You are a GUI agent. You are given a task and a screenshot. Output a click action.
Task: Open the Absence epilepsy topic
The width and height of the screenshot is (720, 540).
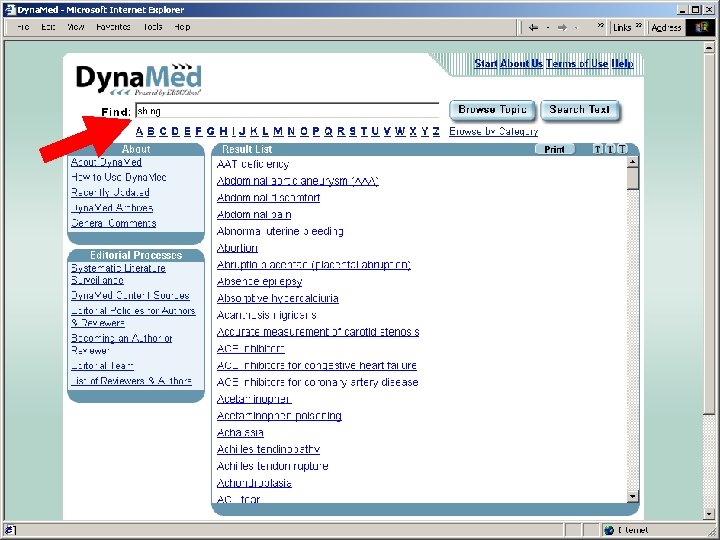[259, 282]
